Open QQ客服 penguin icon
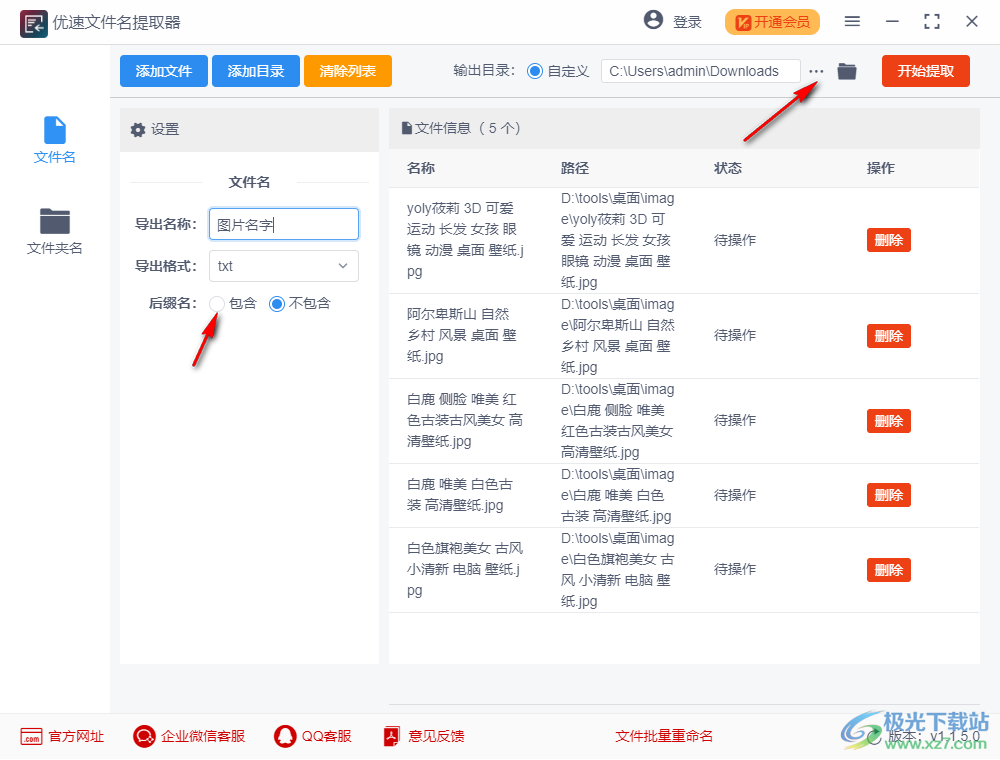This screenshot has height=760, width=1000. coord(285,737)
